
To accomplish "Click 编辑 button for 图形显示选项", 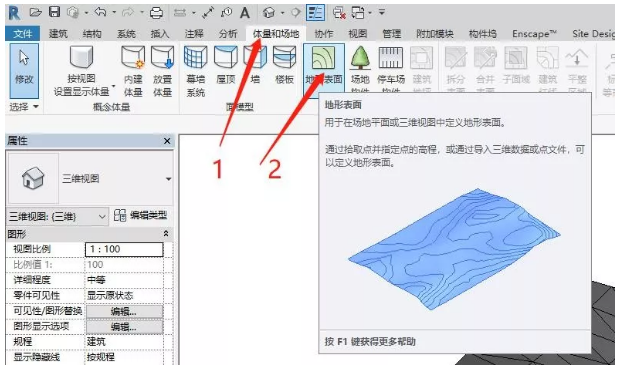I will (124, 327).
